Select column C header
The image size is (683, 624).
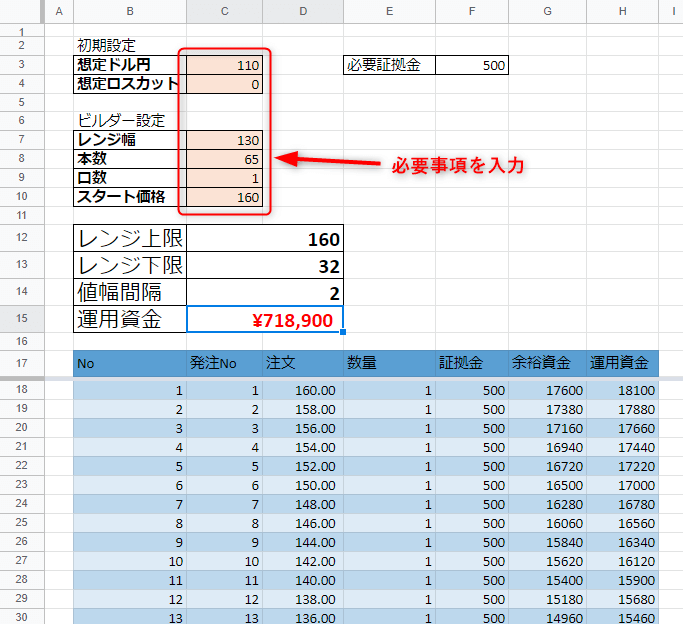point(224,11)
